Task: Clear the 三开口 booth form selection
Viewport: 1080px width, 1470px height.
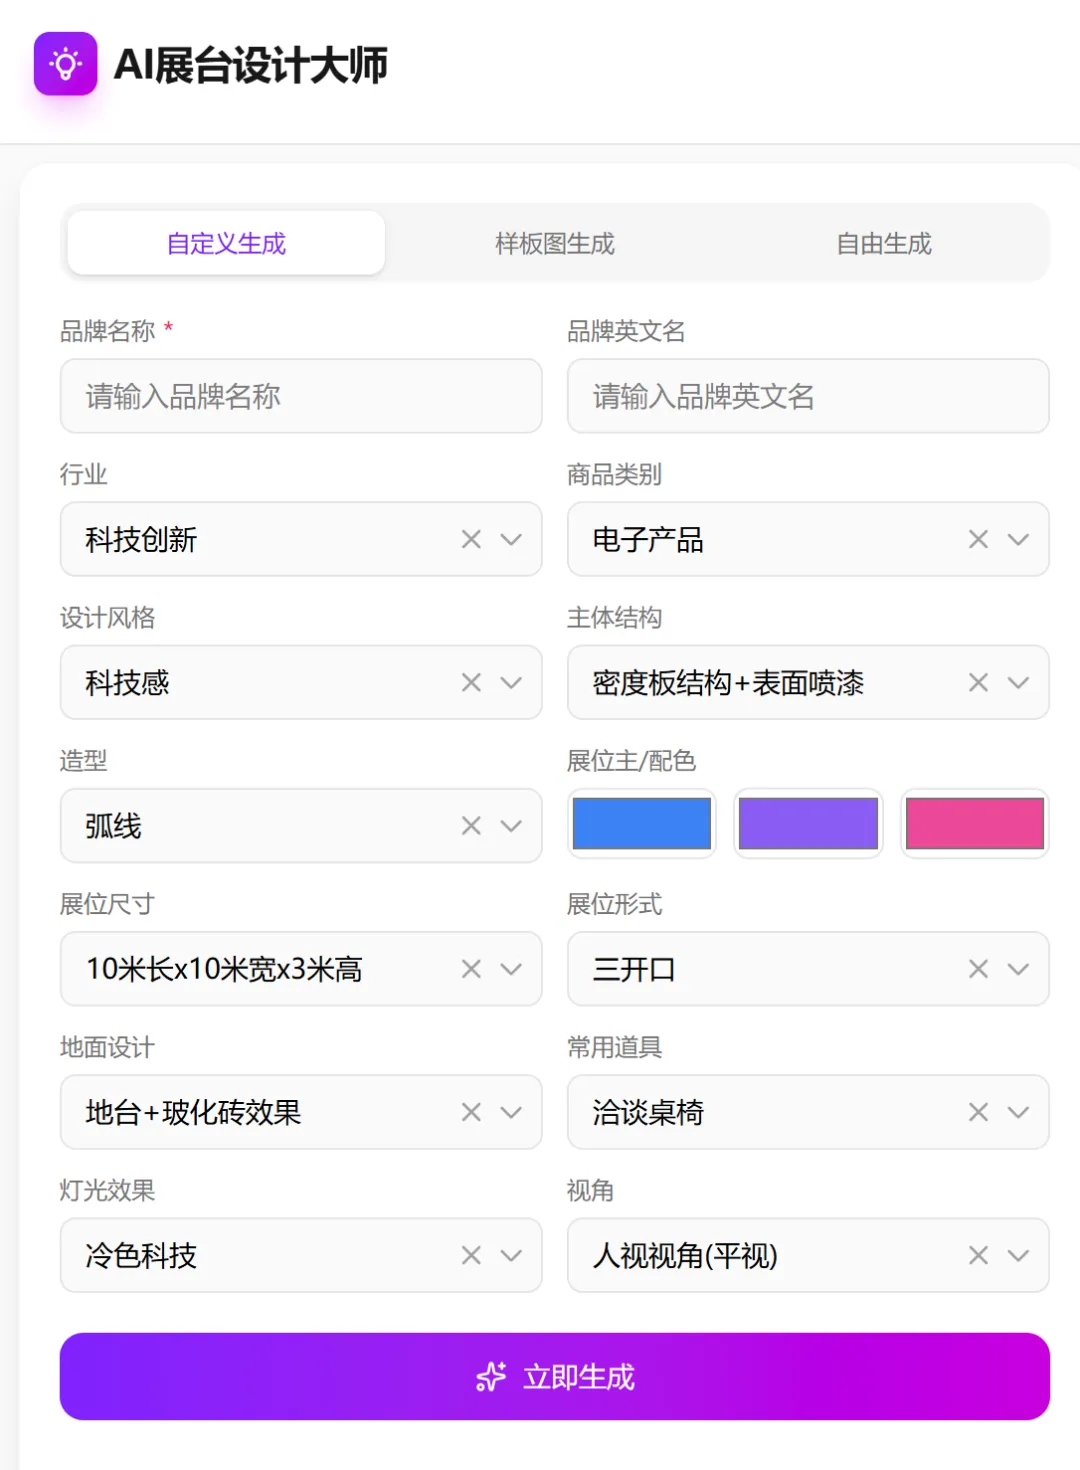Action: click(978, 969)
